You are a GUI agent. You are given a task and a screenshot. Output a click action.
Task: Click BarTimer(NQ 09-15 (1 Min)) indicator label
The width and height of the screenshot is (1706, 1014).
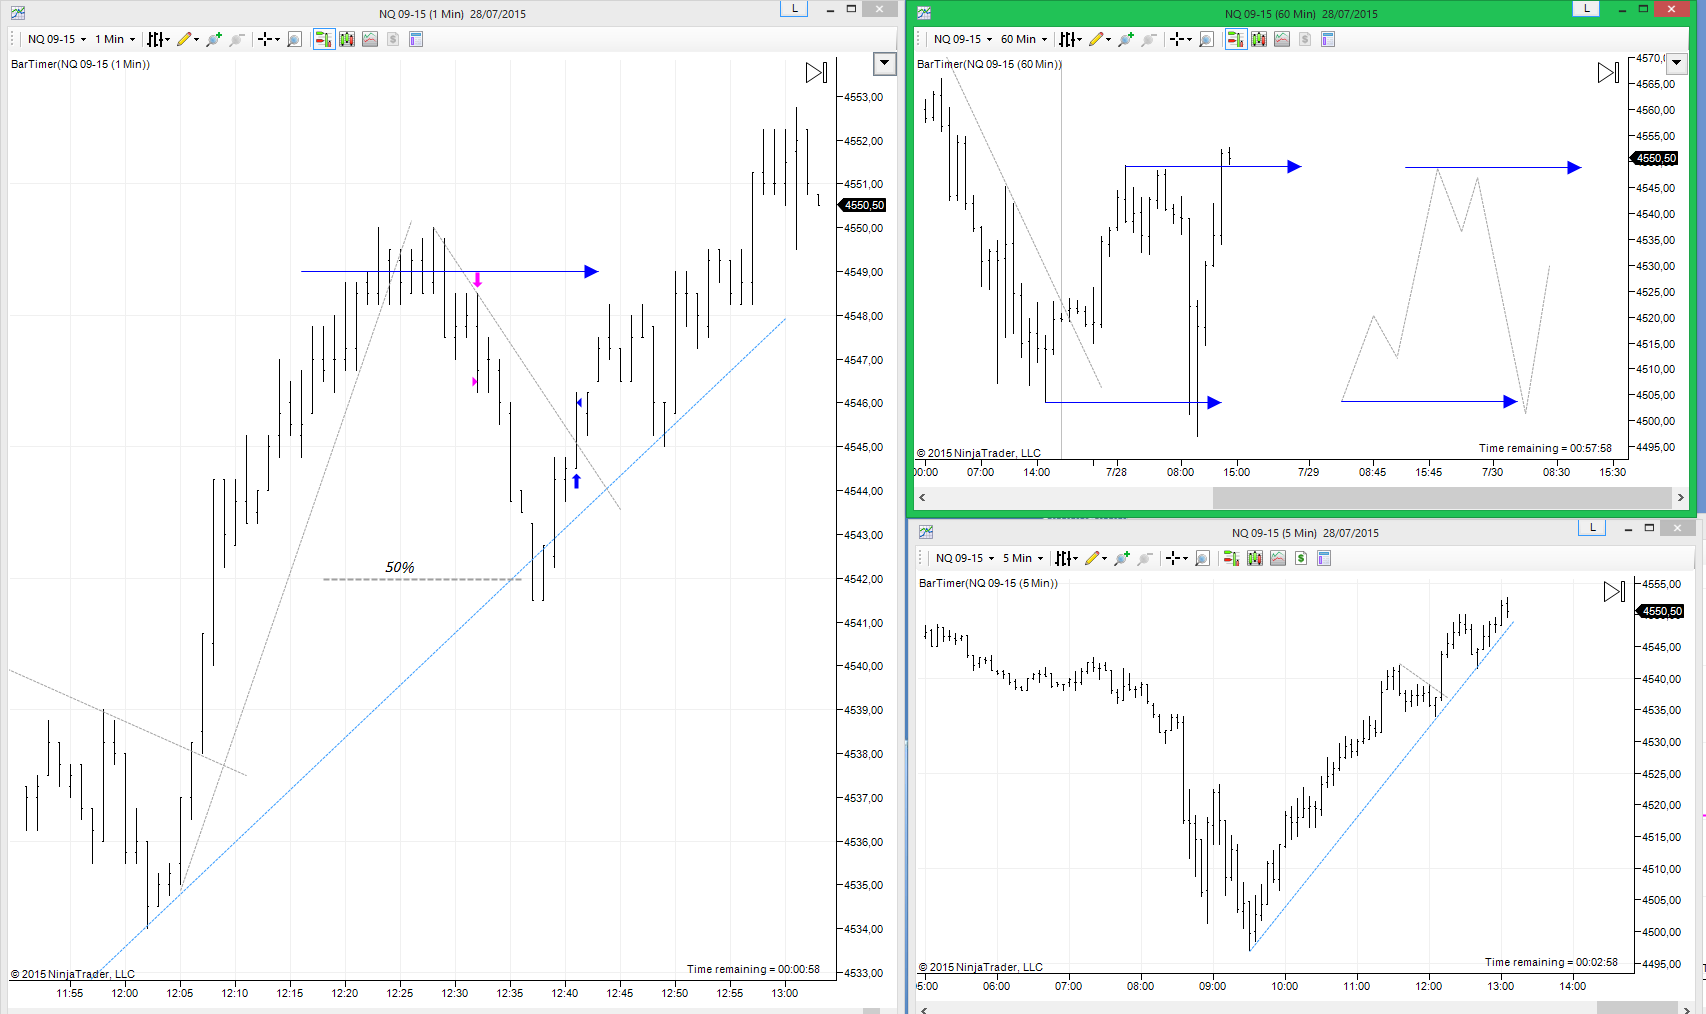pos(81,64)
